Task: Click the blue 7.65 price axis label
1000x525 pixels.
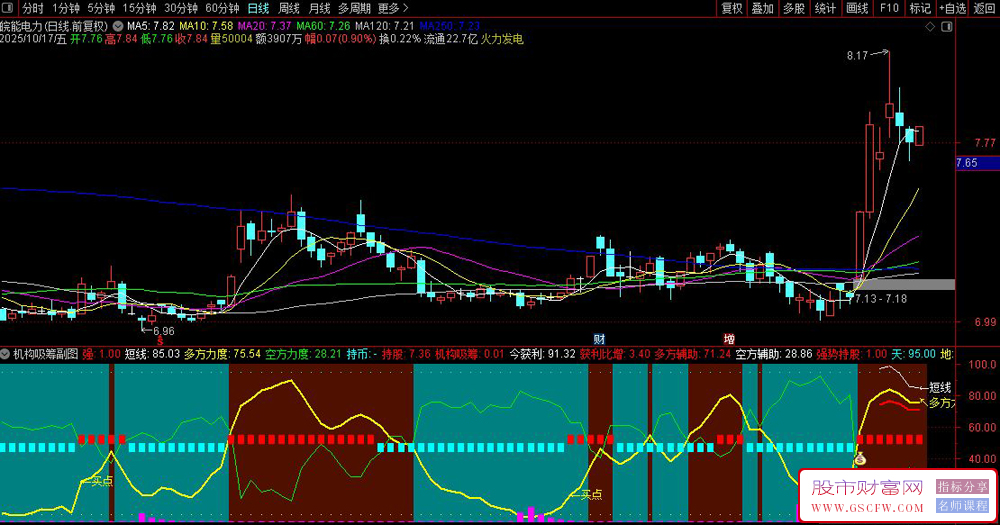Action: (967, 163)
